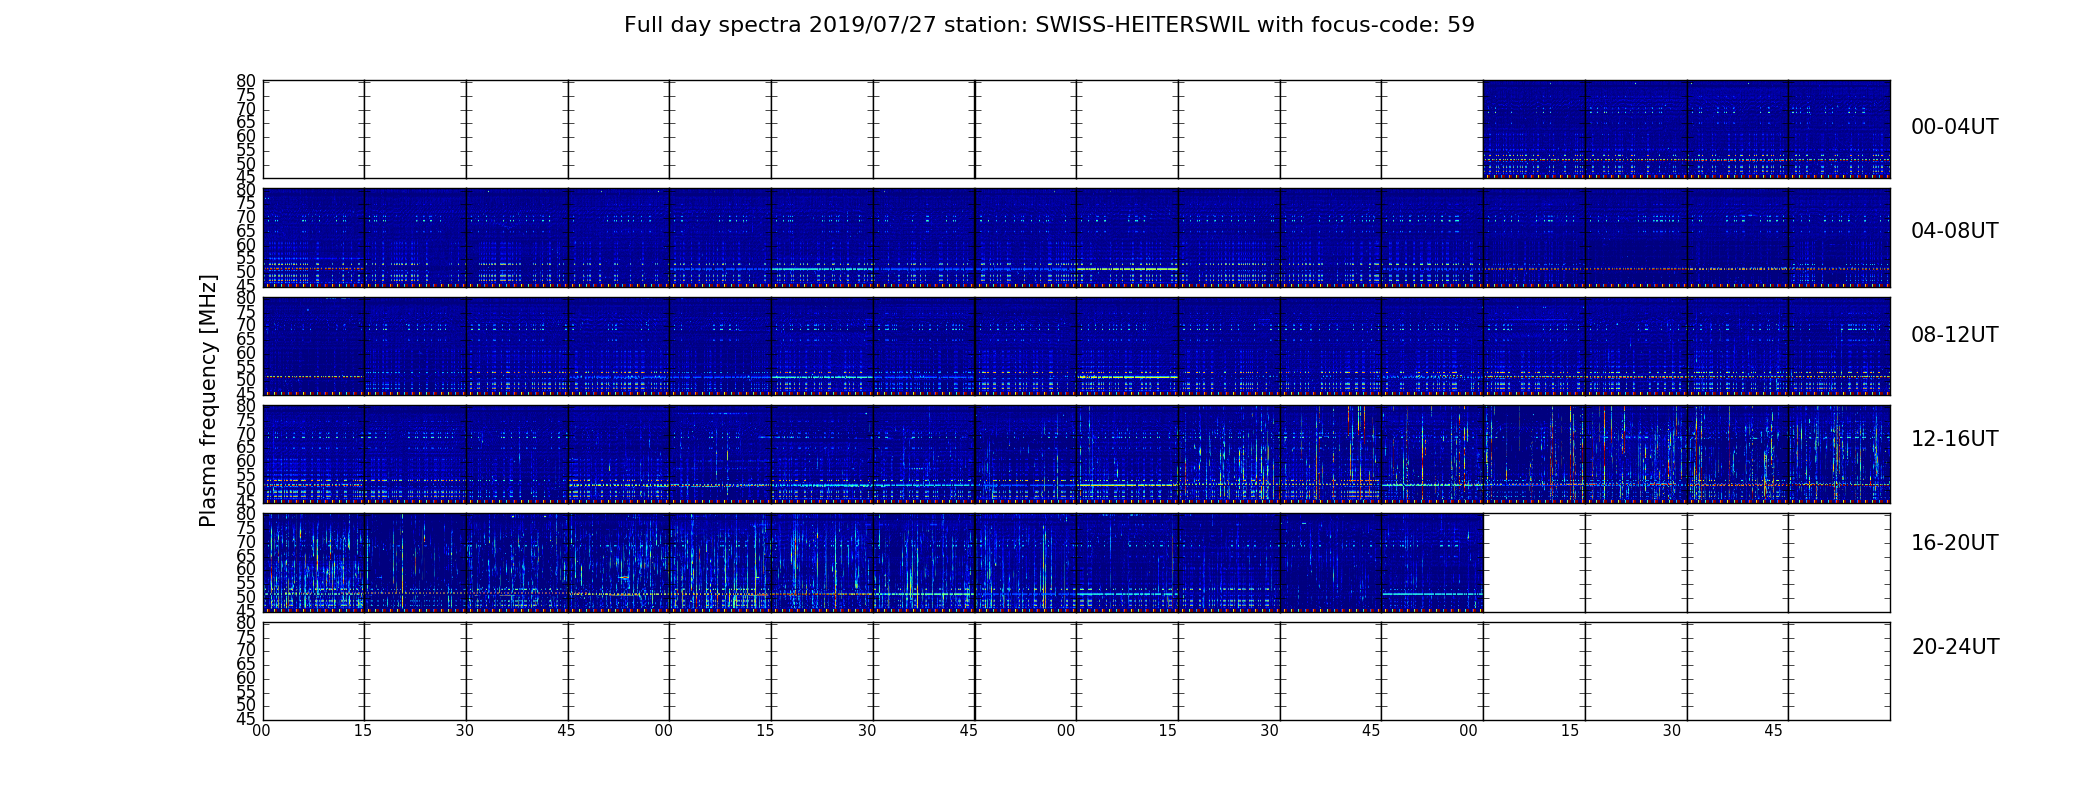Click the 20-24UT panel label

pyautogui.click(x=1955, y=647)
